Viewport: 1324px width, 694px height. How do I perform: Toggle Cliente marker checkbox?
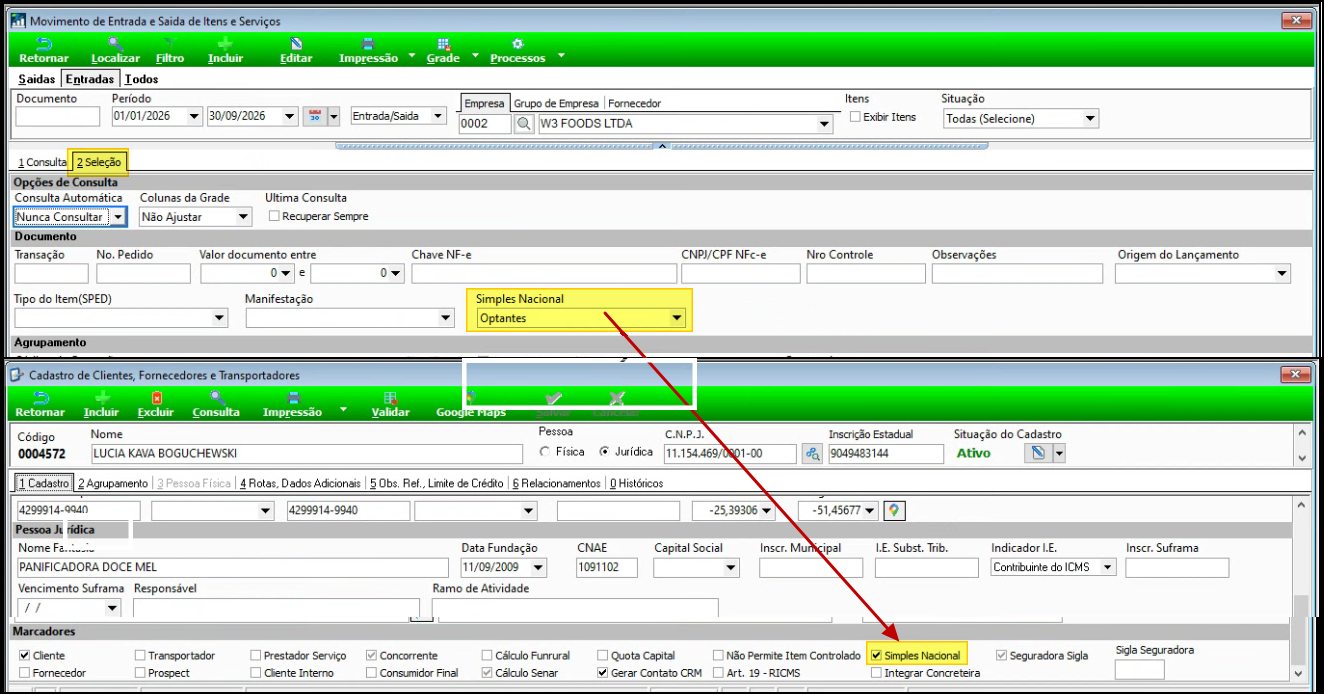24,656
